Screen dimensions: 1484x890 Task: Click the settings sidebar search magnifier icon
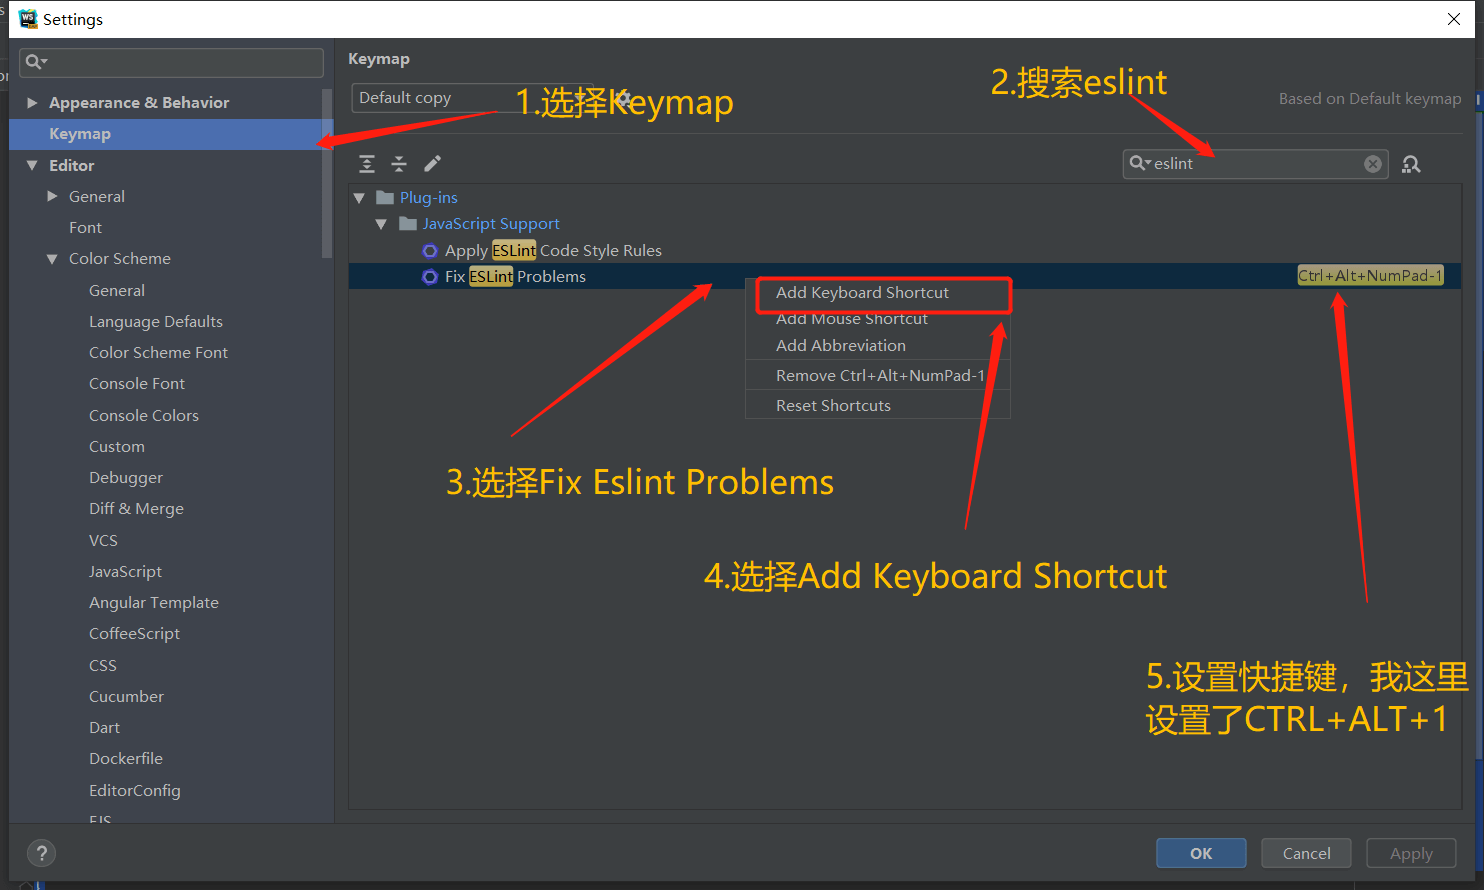pos(35,62)
